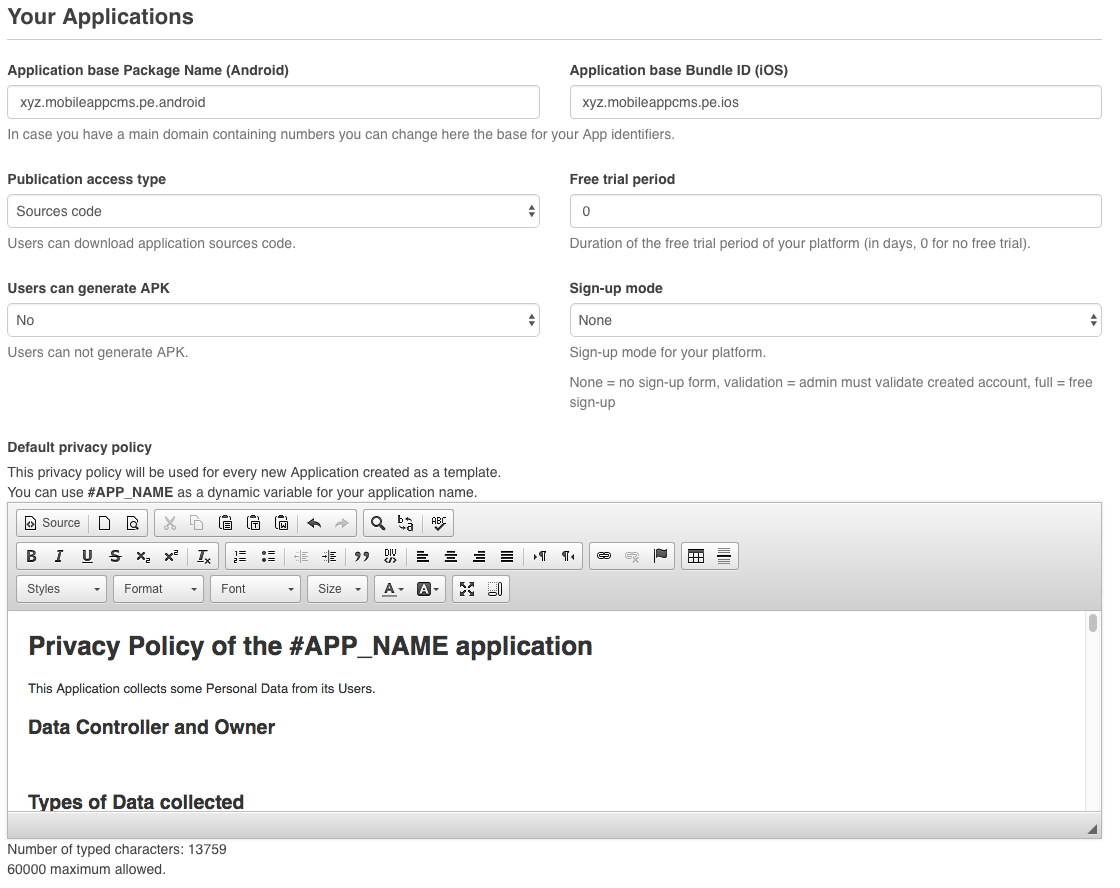Expand the Users can generate APK dropdown
Image resolution: width=1120 pixels, height=888 pixels.
(273, 320)
